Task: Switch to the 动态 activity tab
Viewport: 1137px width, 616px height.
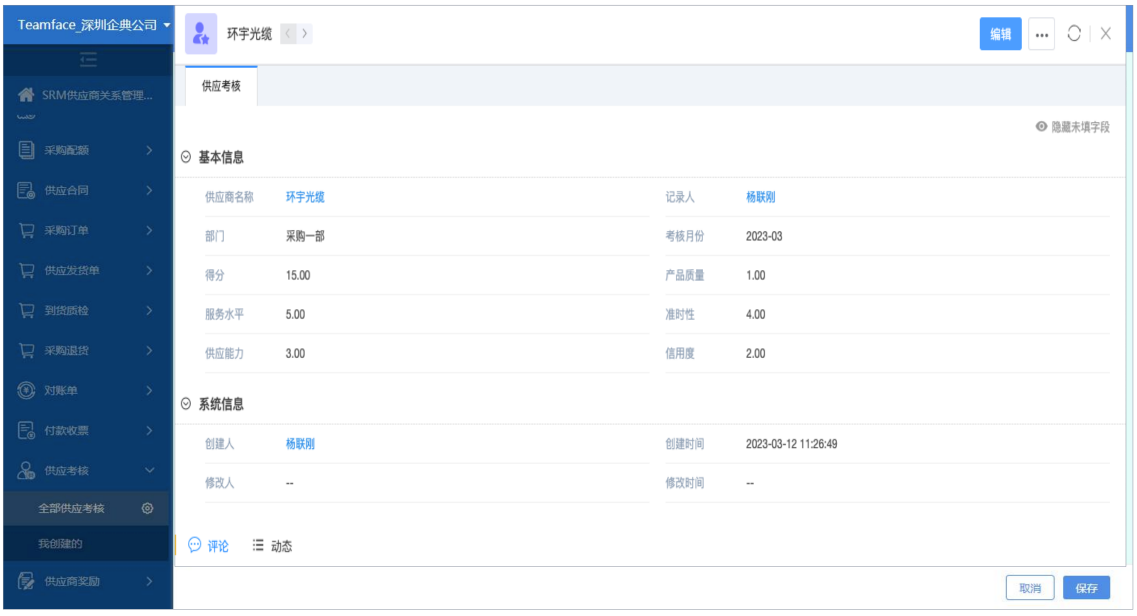Action: (x=272, y=546)
